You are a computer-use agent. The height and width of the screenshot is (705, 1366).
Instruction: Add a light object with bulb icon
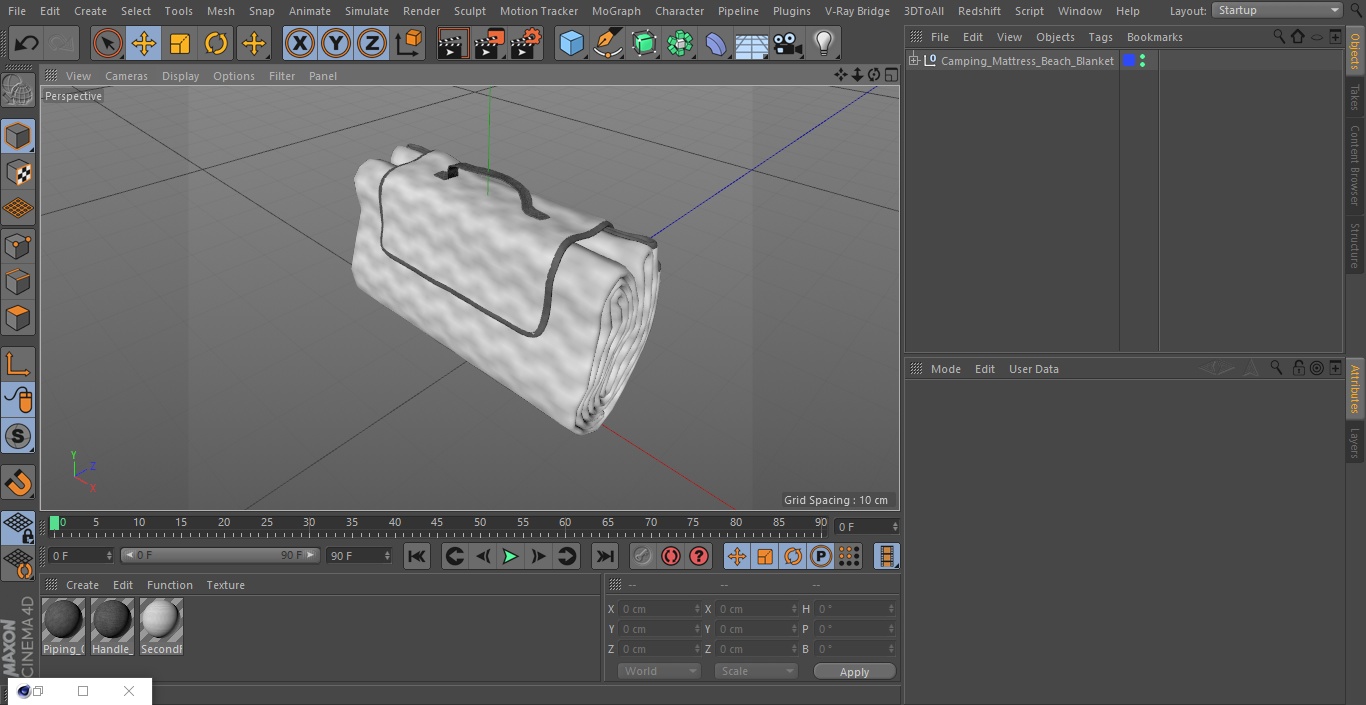coord(823,44)
